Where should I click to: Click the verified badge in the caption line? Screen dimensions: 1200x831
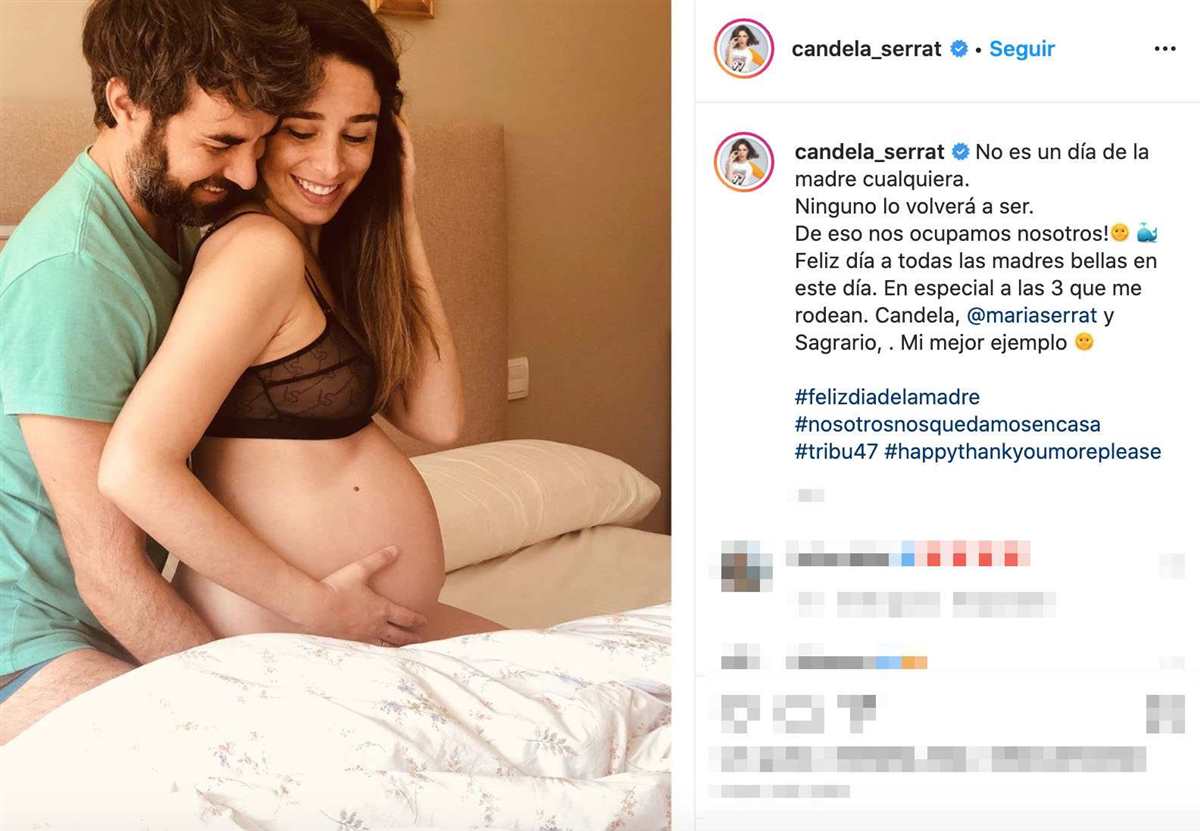961,153
